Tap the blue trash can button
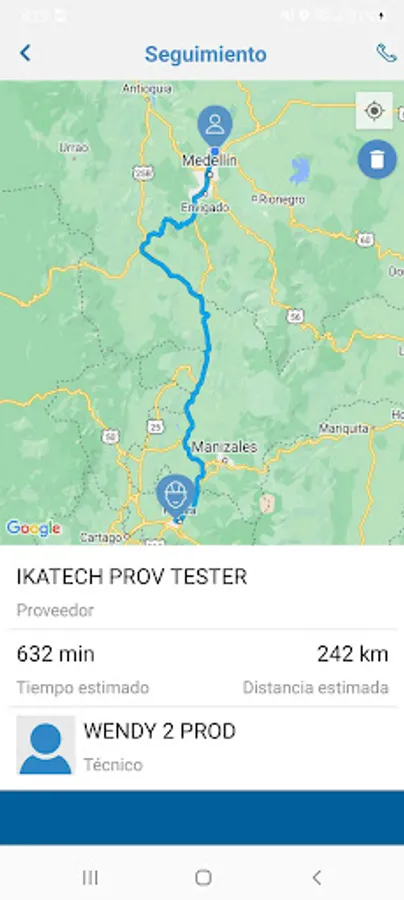The width and height of the screenshot is (404, 900). point(377,159)
